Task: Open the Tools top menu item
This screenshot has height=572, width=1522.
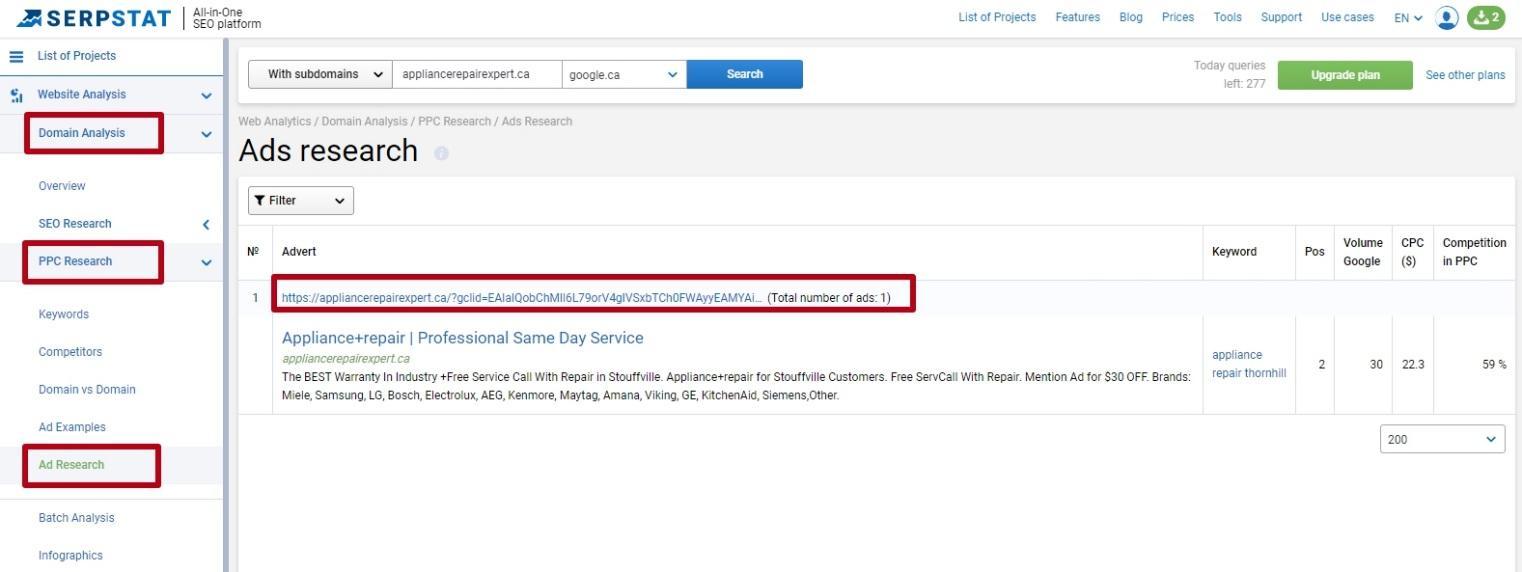Action: click(1227, 18)
